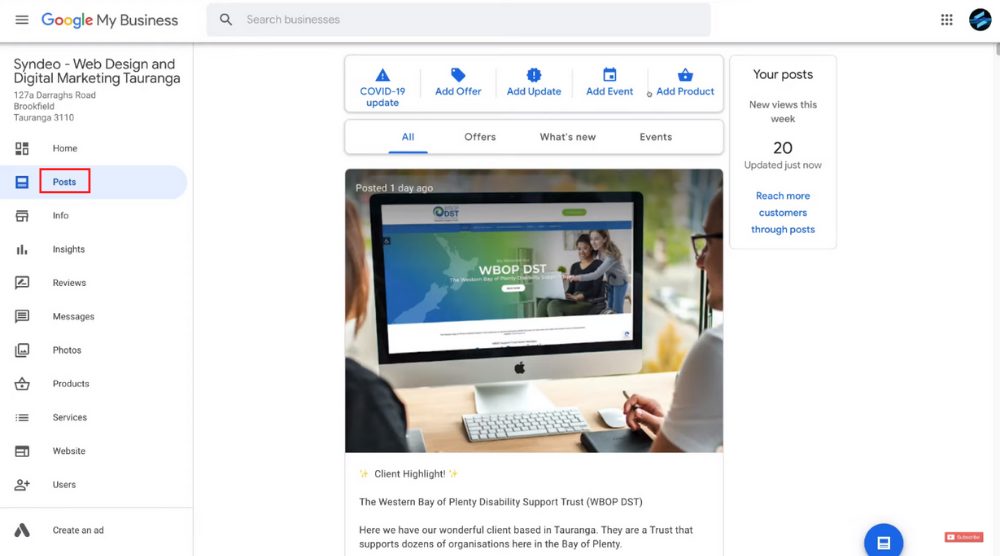The width and height of the screenshot is (1000, 556).
Task: Open Insights in the sidebar
Action: pos(69,249)
